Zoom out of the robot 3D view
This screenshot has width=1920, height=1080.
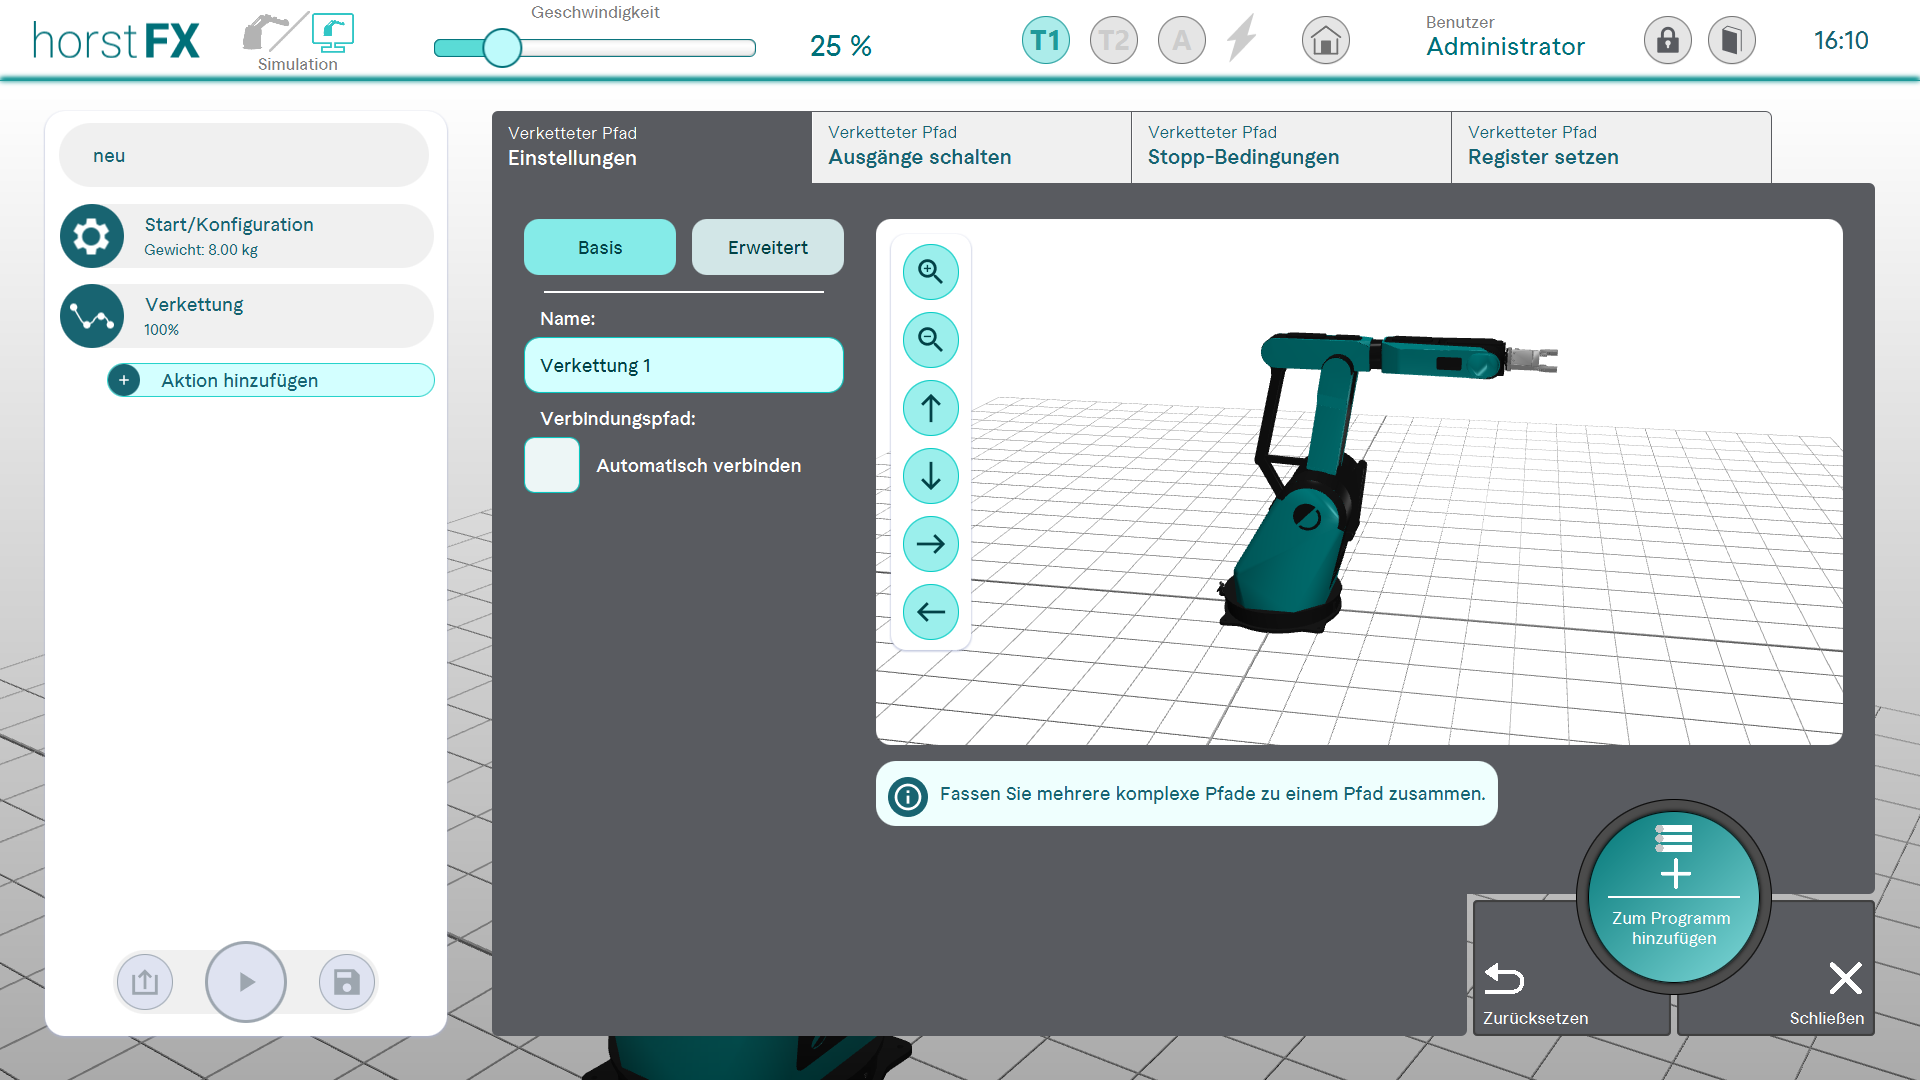[x=930, y=340]
